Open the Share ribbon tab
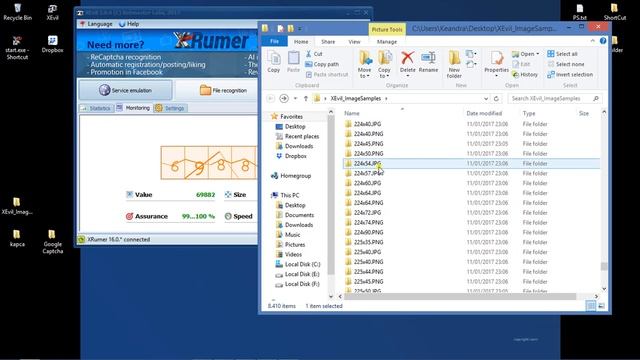The image size is (640, 360). tap(328, 41)
